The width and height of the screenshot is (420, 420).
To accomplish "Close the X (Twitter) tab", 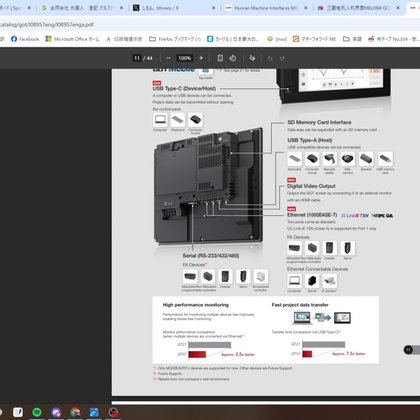I will [x=214, y=8].
